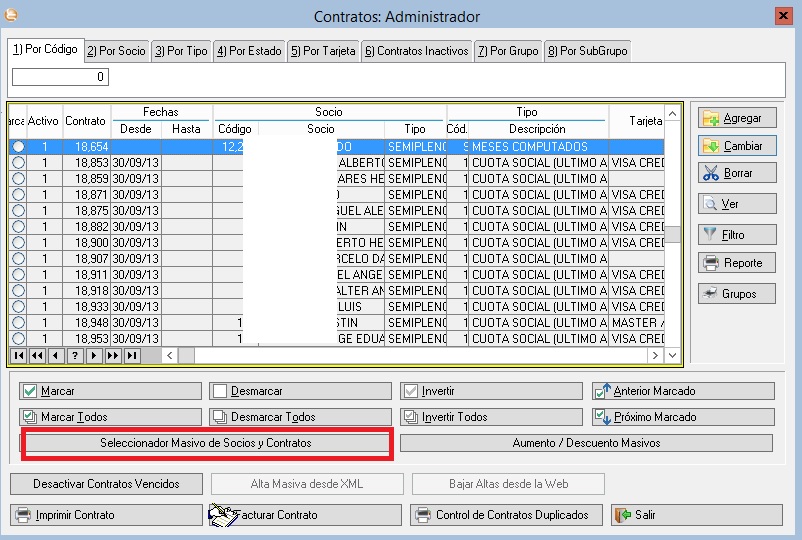Delete the record with the Borrar button
Viewport: 802px width, 540px height.
click(x=739, y=173)
